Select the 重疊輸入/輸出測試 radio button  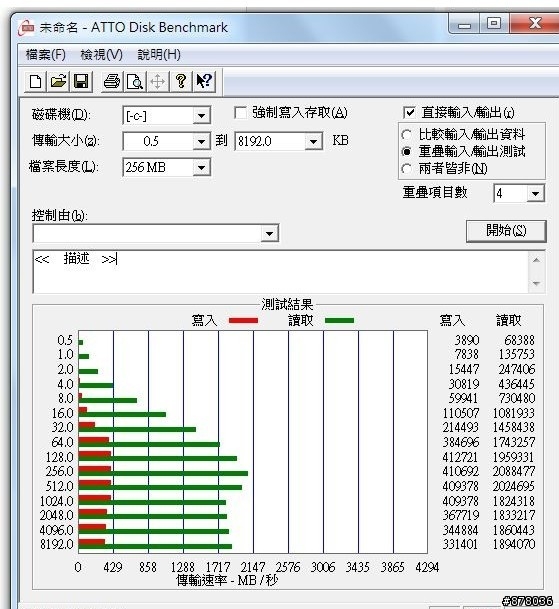406,151
